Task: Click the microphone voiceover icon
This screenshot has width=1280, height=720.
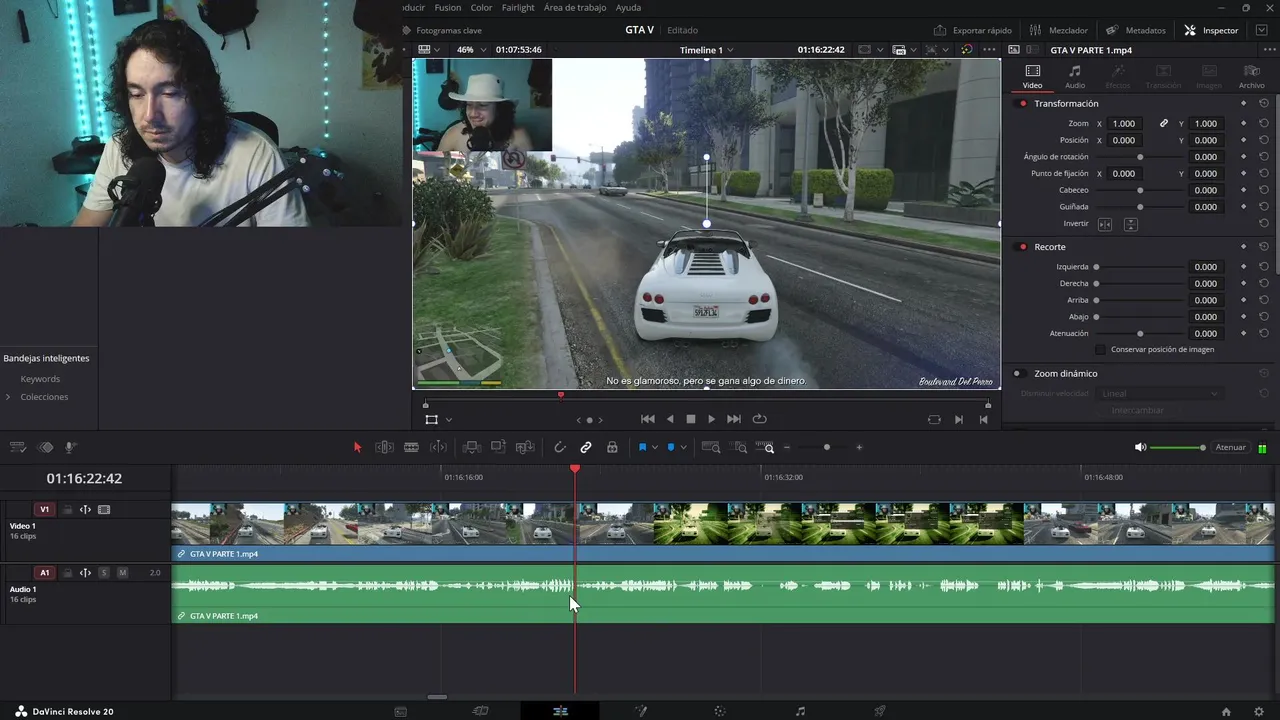Action: 70,447
